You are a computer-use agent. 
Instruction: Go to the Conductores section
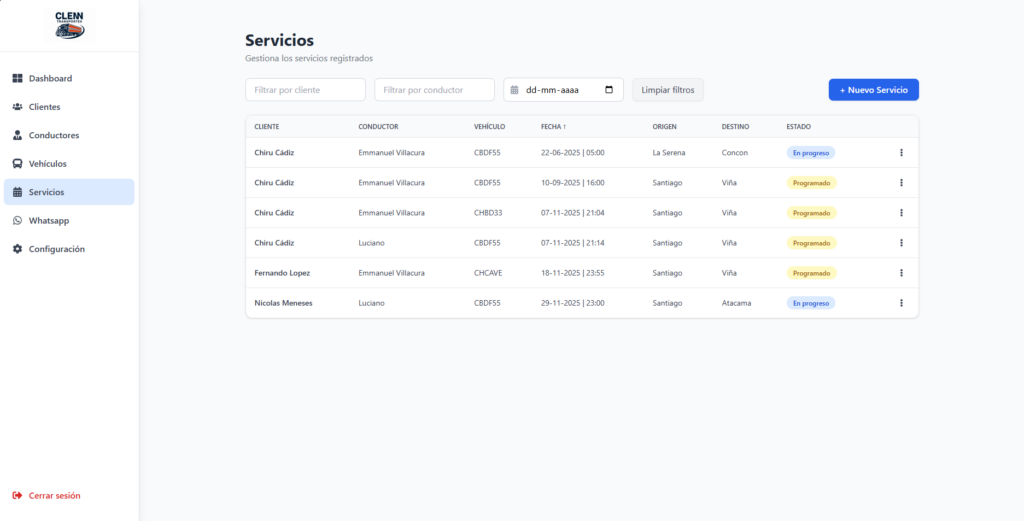[x=54, y=135]
